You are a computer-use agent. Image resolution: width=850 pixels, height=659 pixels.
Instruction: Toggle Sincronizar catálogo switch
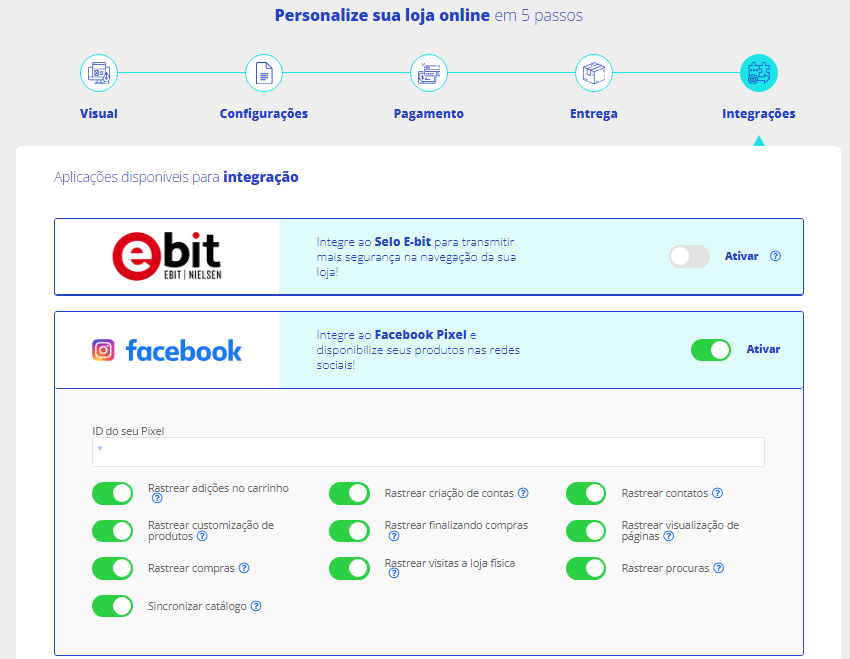112,606
